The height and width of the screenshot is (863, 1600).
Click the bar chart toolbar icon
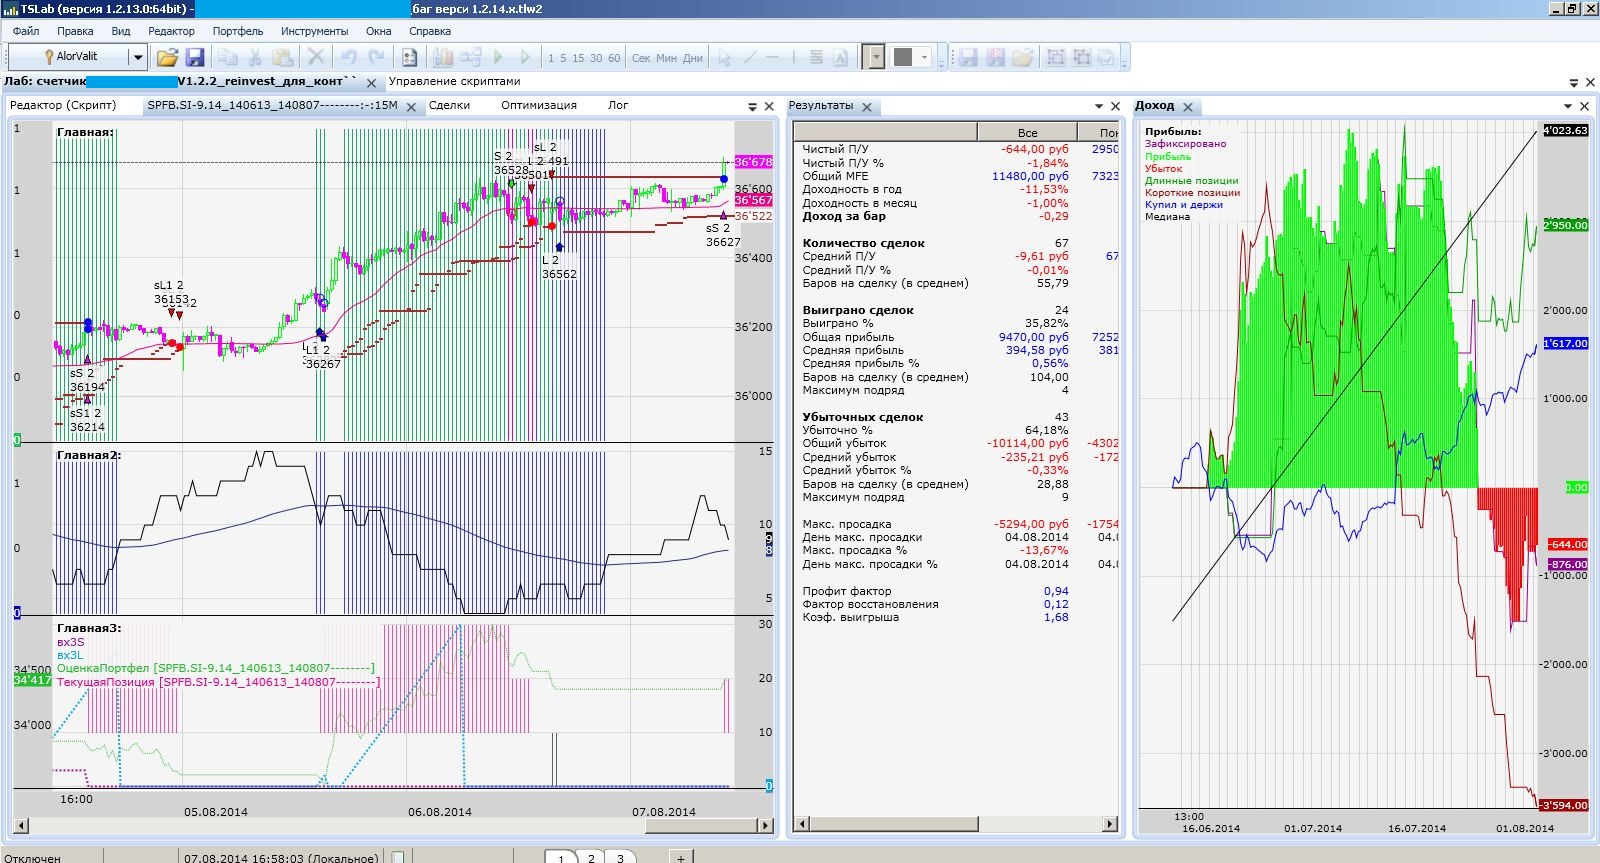443,58
